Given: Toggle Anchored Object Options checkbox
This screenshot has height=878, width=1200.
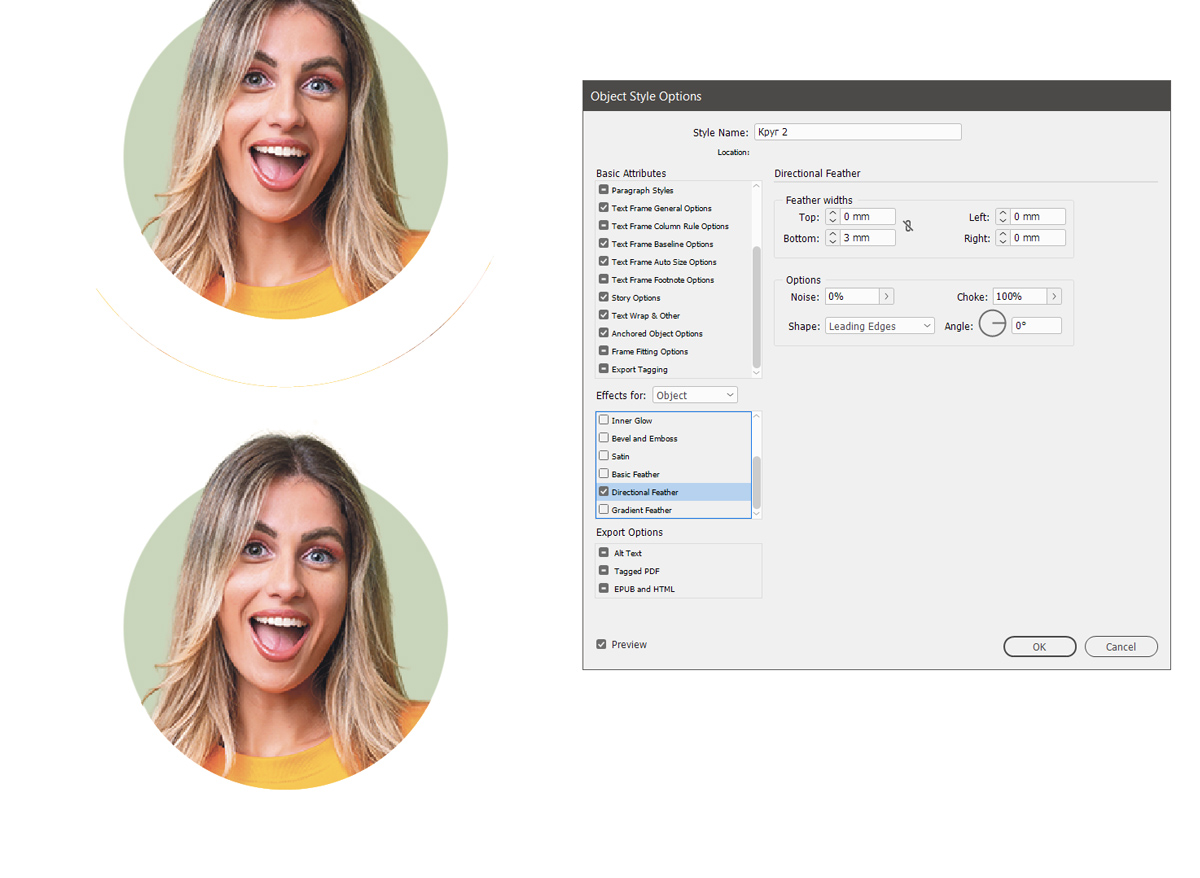Looking at the screenshot, I should [x=604, y=334].
